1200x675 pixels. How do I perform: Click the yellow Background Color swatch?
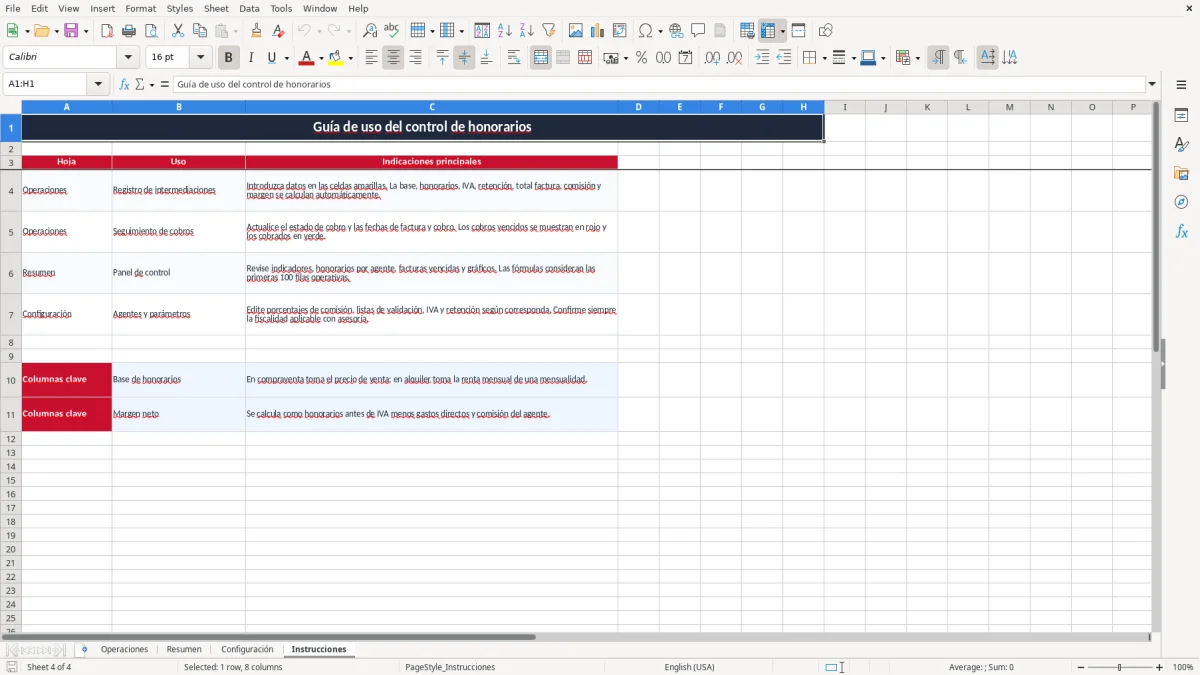click(x=336, y=58)
